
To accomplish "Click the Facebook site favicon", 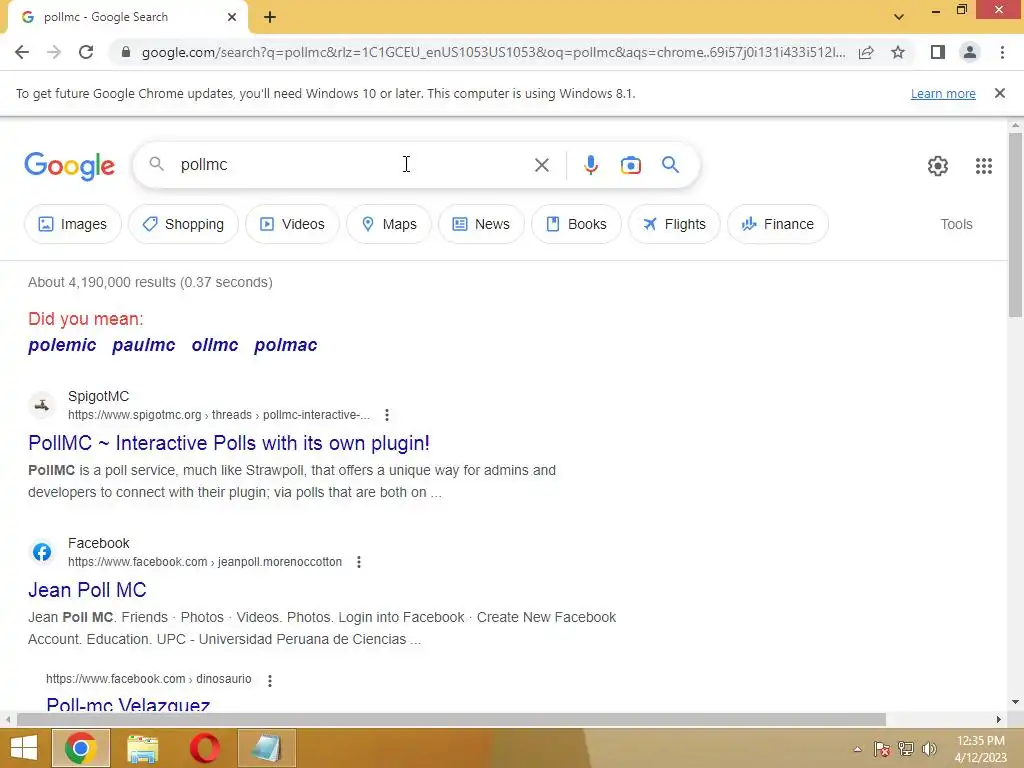I will [x=42, y=552].
